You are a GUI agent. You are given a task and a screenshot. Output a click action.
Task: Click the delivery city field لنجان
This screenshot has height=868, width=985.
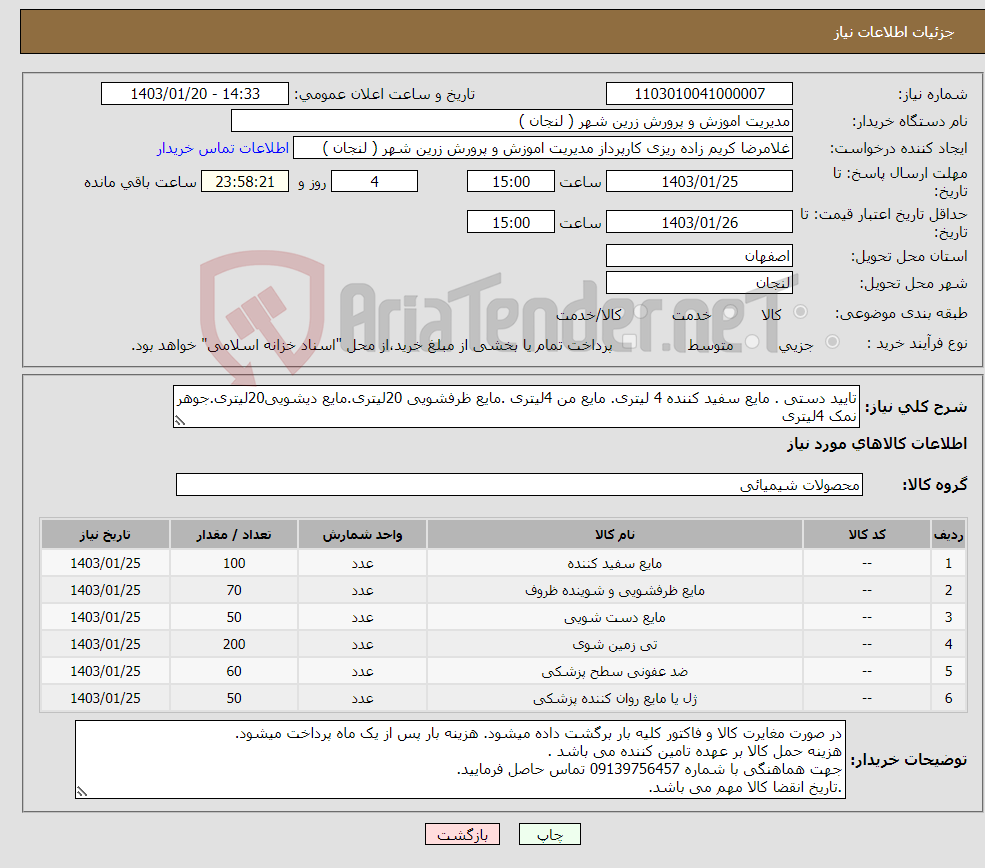(699, 283)
